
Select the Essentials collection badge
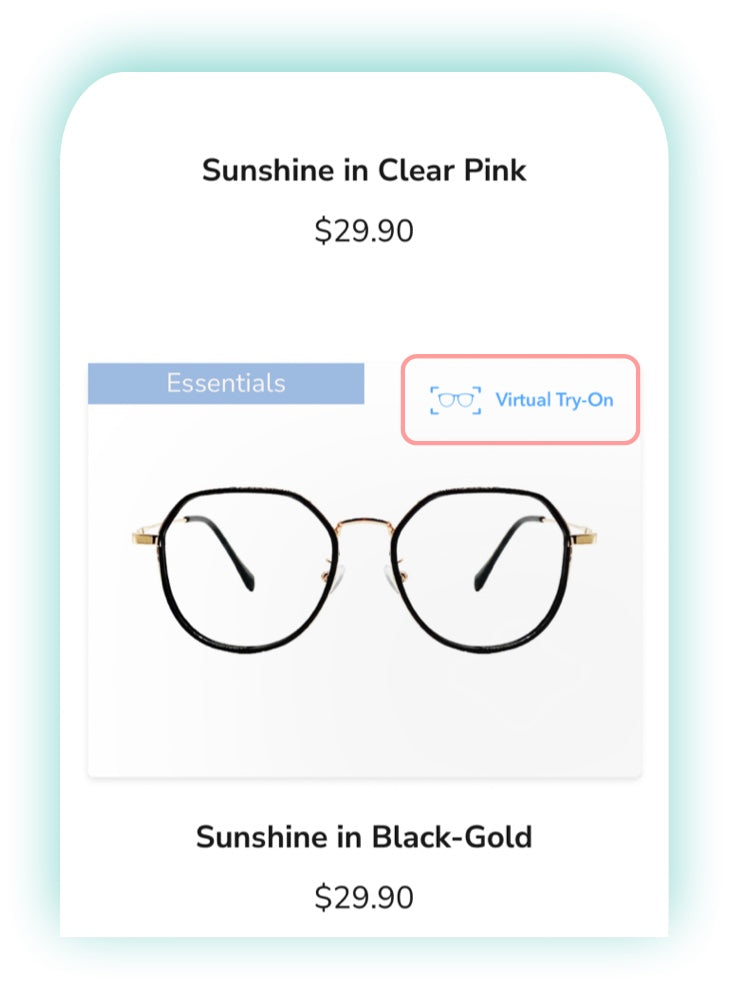(x=226, y=383)
